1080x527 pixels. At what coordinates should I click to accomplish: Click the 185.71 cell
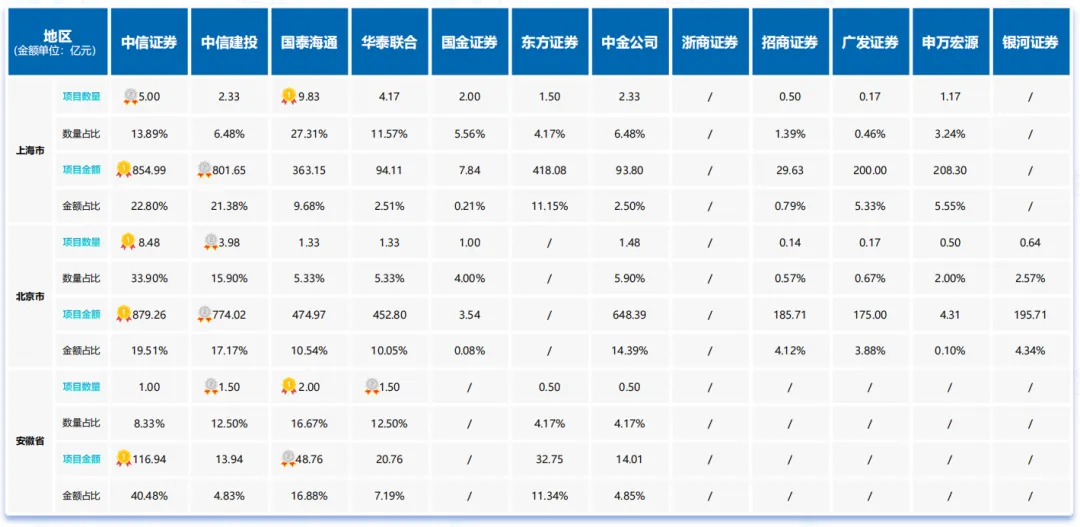click(x=790, y=315)
